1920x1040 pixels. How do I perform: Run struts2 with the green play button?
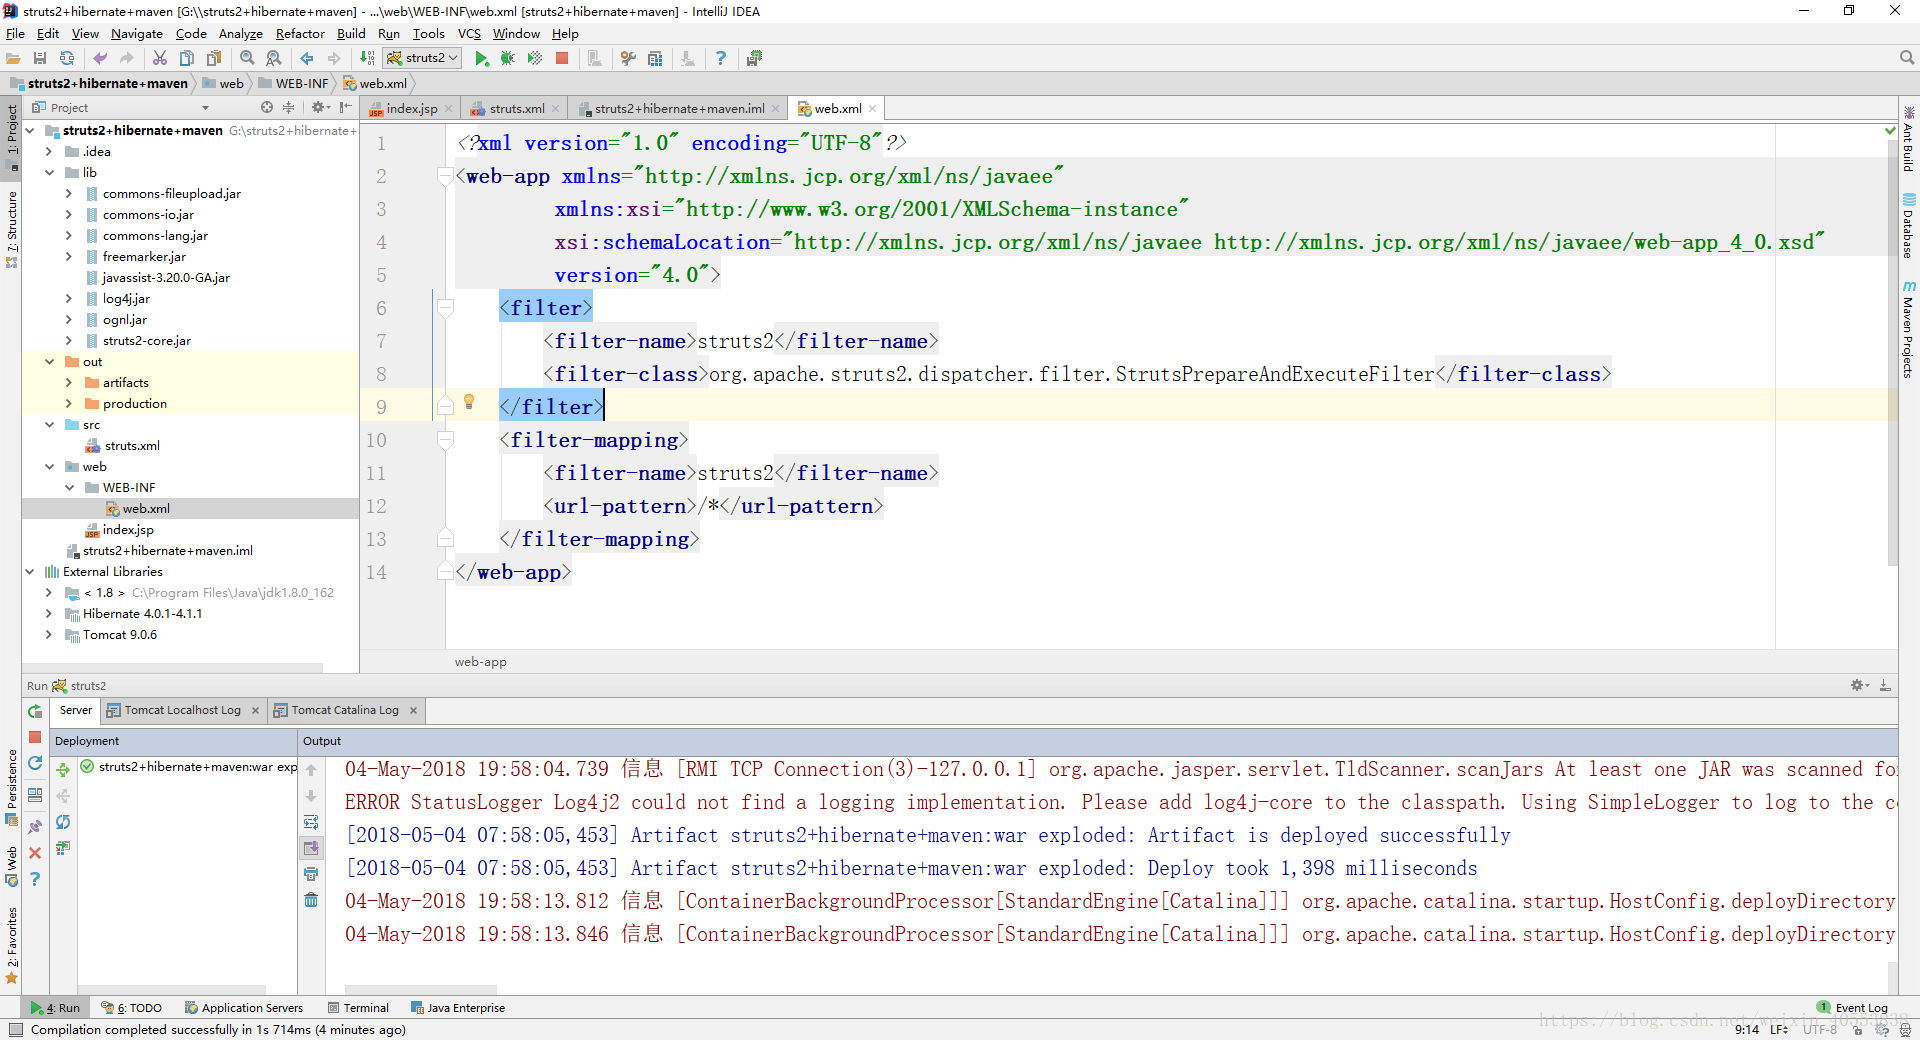[x=481, y=58]
